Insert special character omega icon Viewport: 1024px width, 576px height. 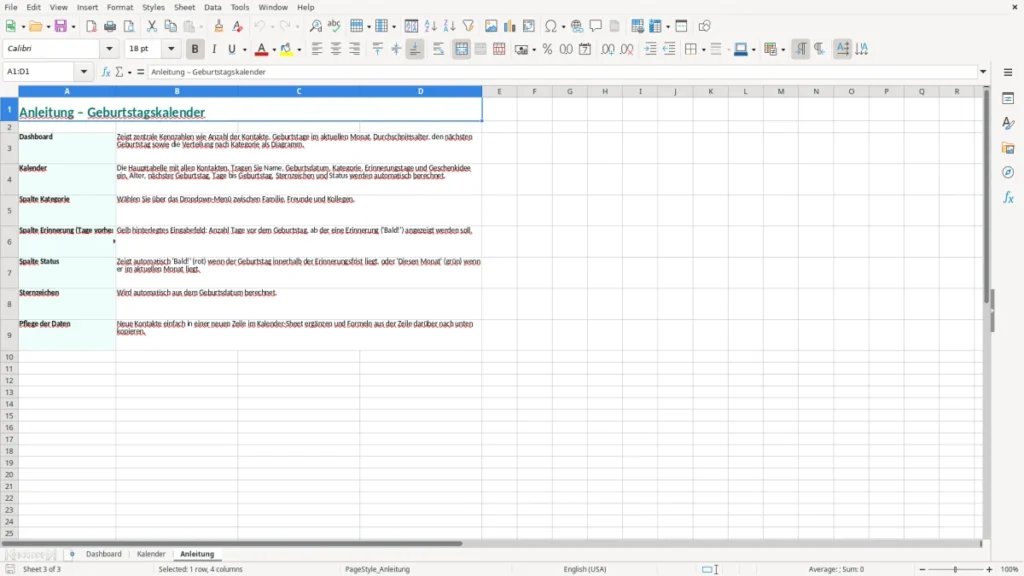(x=551, y=26)
